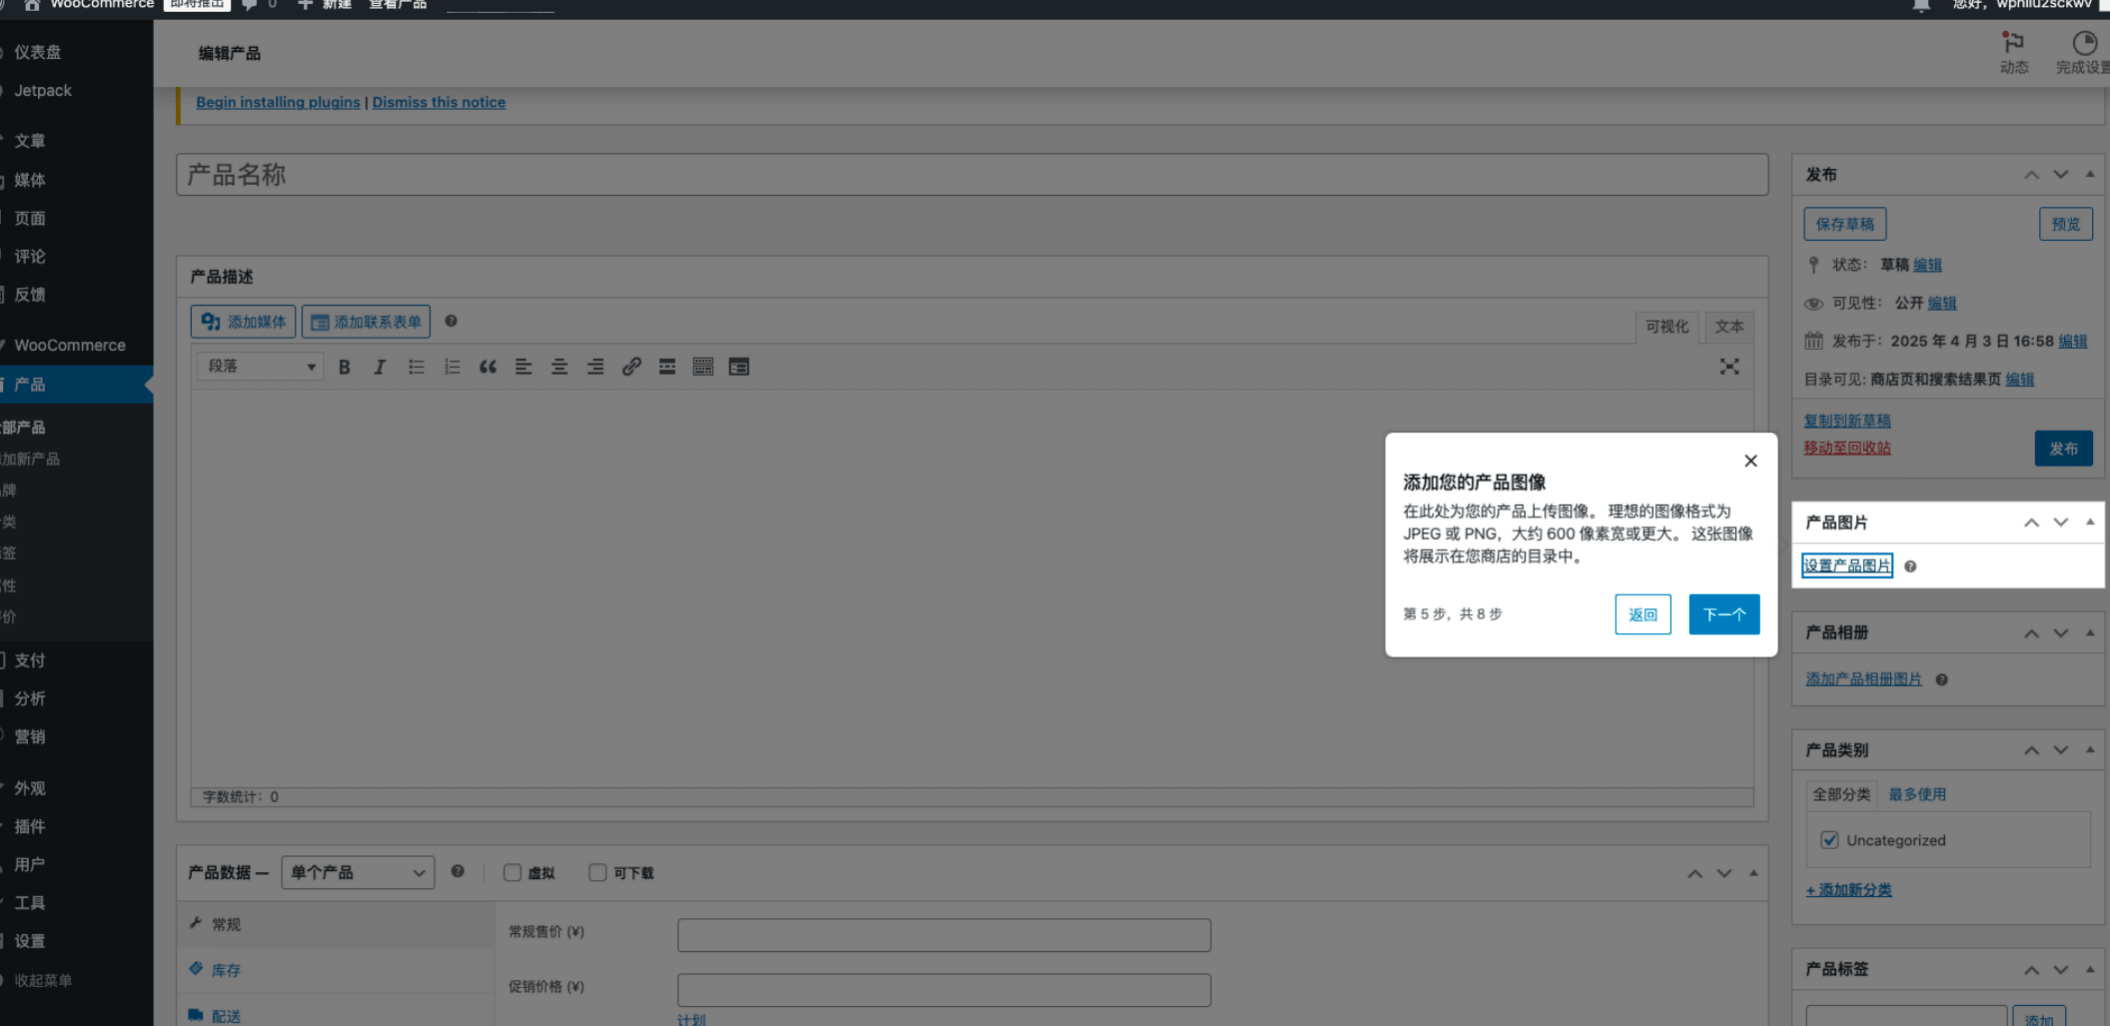Enable the 虚拟 checkbox
The image size is (2110, 1026).
point(512,873)
